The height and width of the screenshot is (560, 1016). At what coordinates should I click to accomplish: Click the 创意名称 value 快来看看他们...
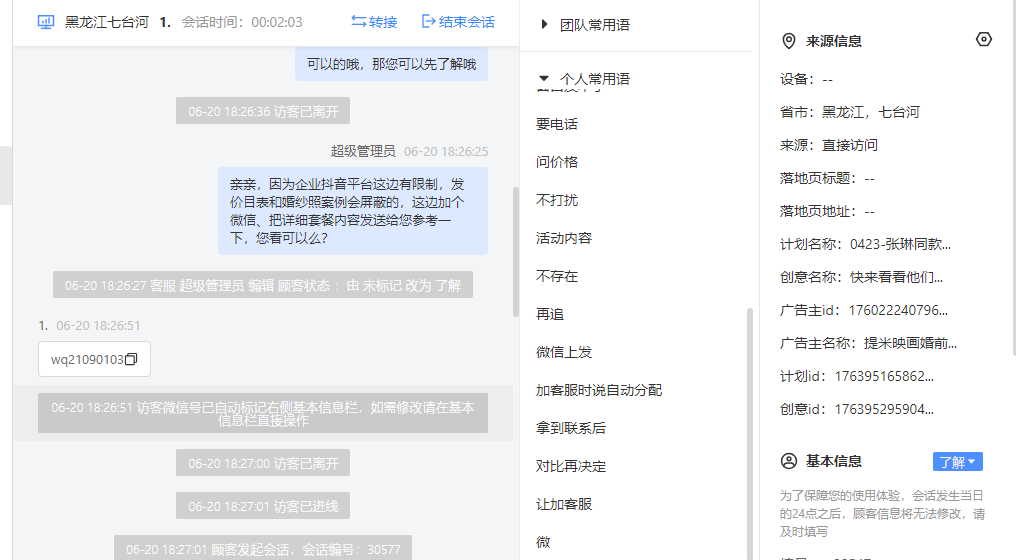coord(896,277)
